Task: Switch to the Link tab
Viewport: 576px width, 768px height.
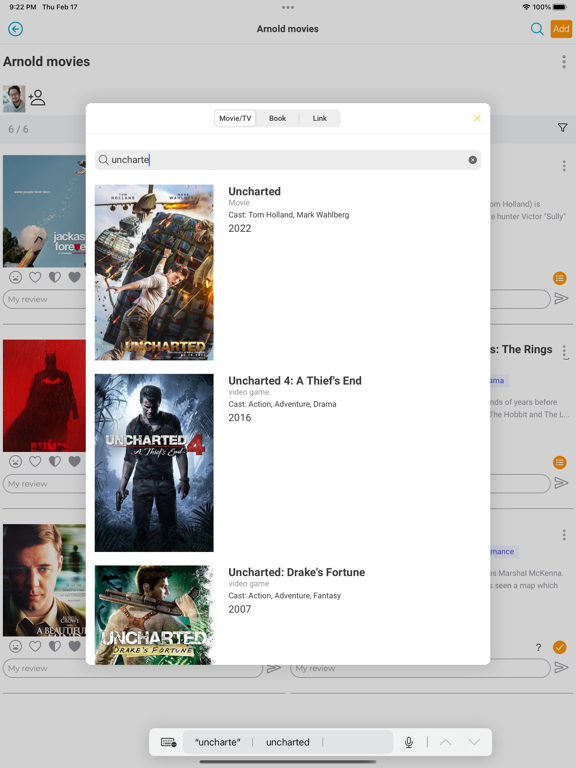Action: point(319,118)
